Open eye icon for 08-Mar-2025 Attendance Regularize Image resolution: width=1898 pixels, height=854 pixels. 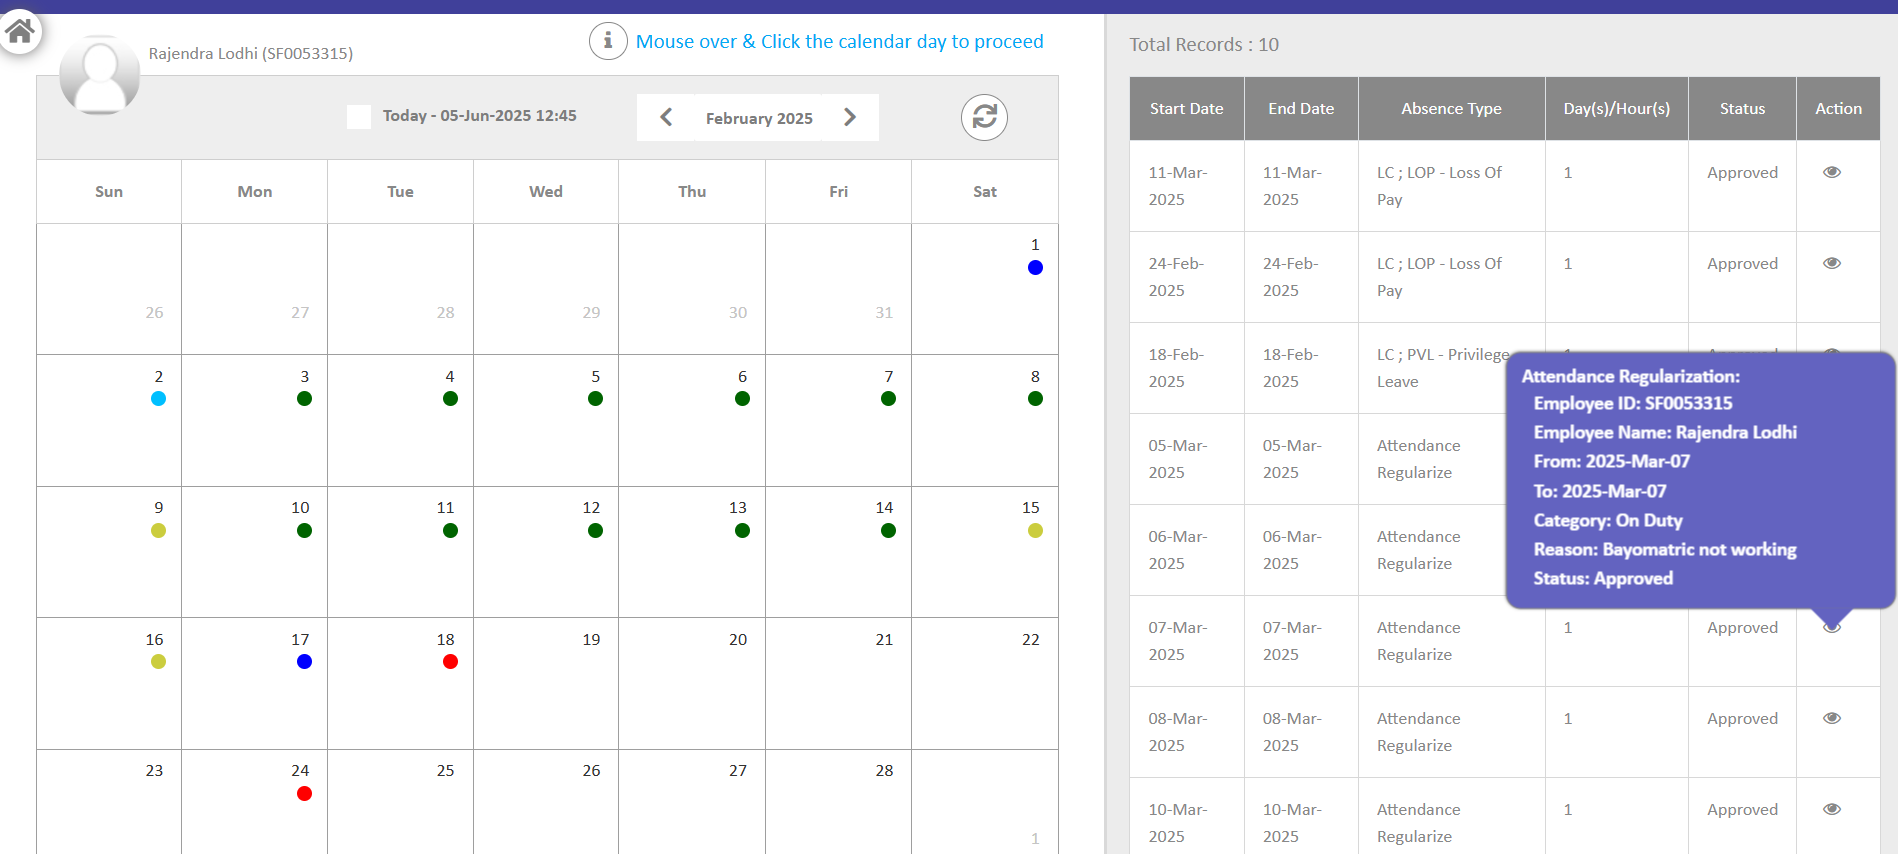(1831, 718)
